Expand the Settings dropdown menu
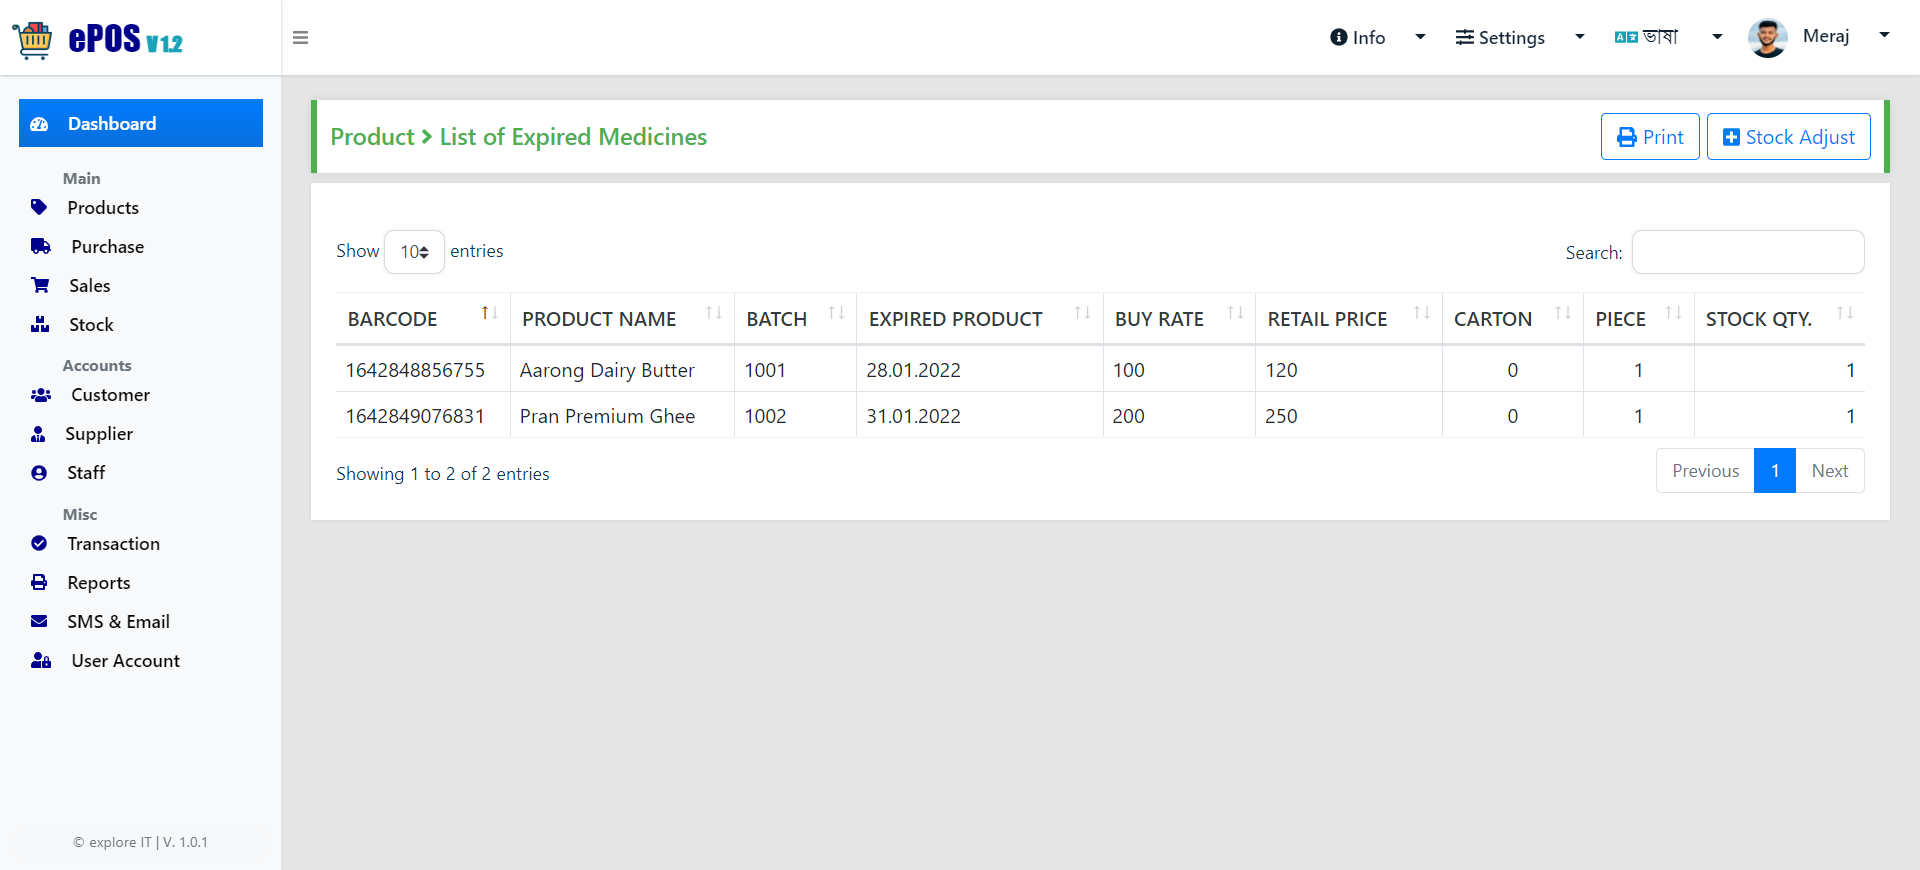This screenshot has height=870, width=1920. (x=1520, y=37)
